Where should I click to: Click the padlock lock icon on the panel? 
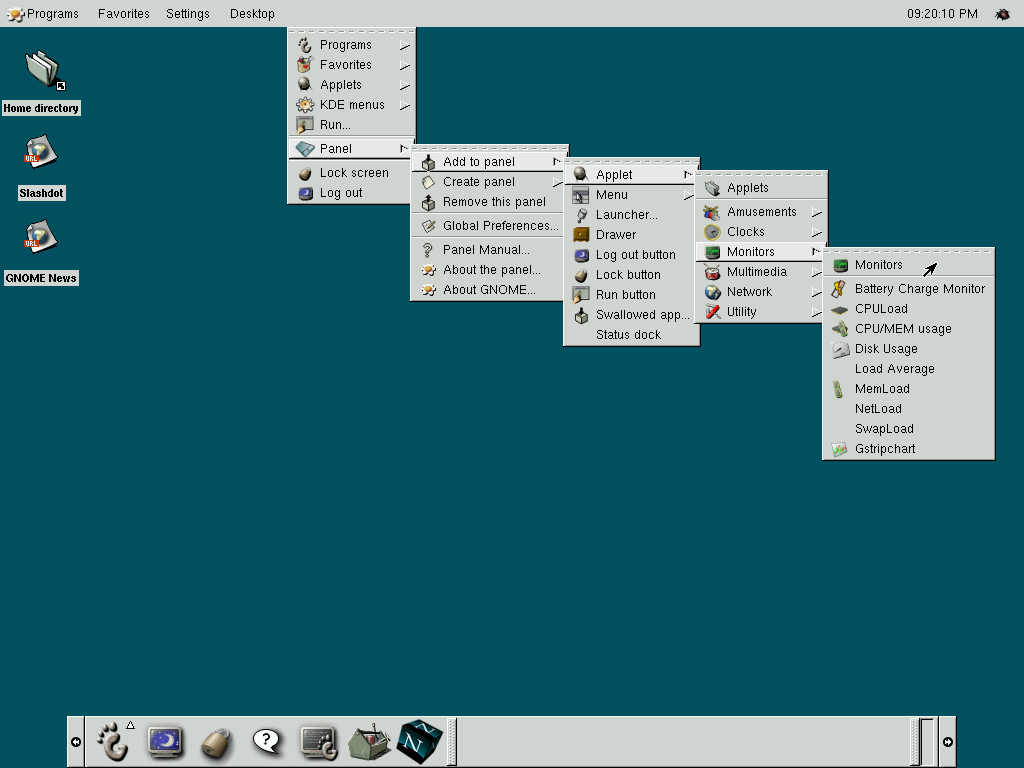(216, 741)
